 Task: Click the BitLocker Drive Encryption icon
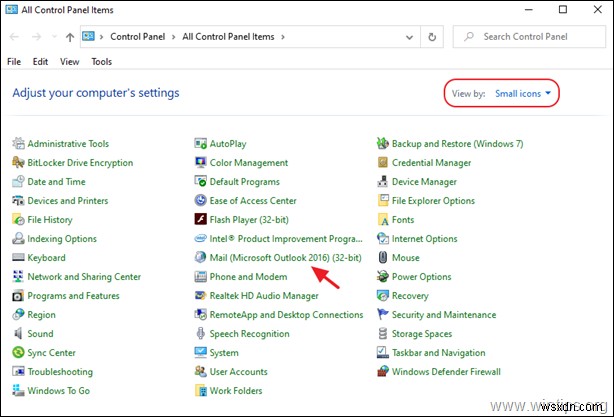coord(18,163)
